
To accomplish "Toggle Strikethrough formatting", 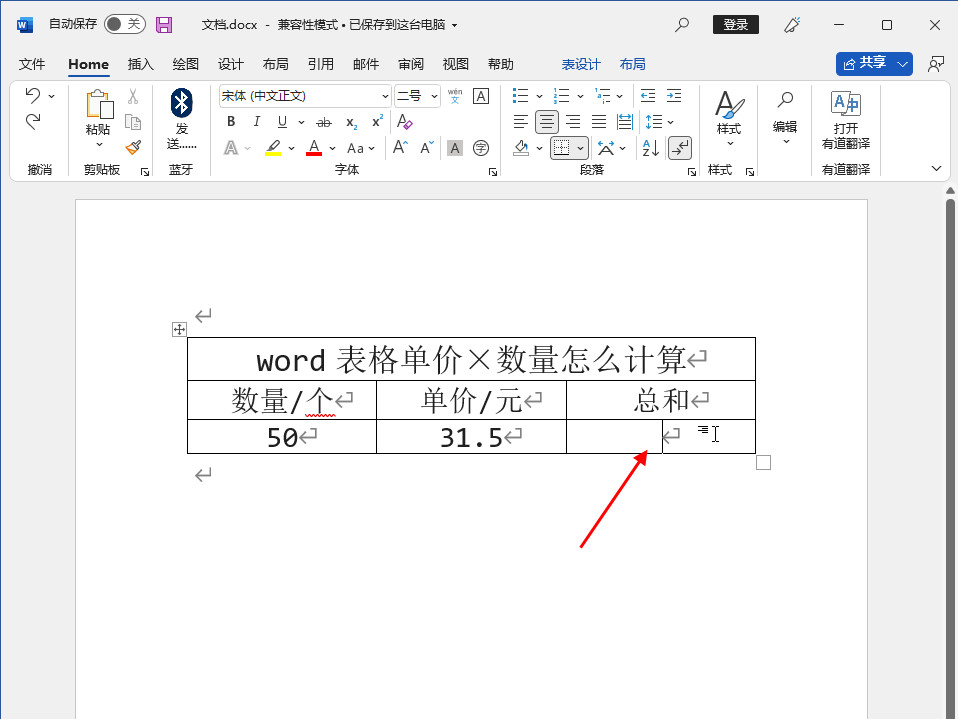I will pyautogui.click(x=324, y=122).
